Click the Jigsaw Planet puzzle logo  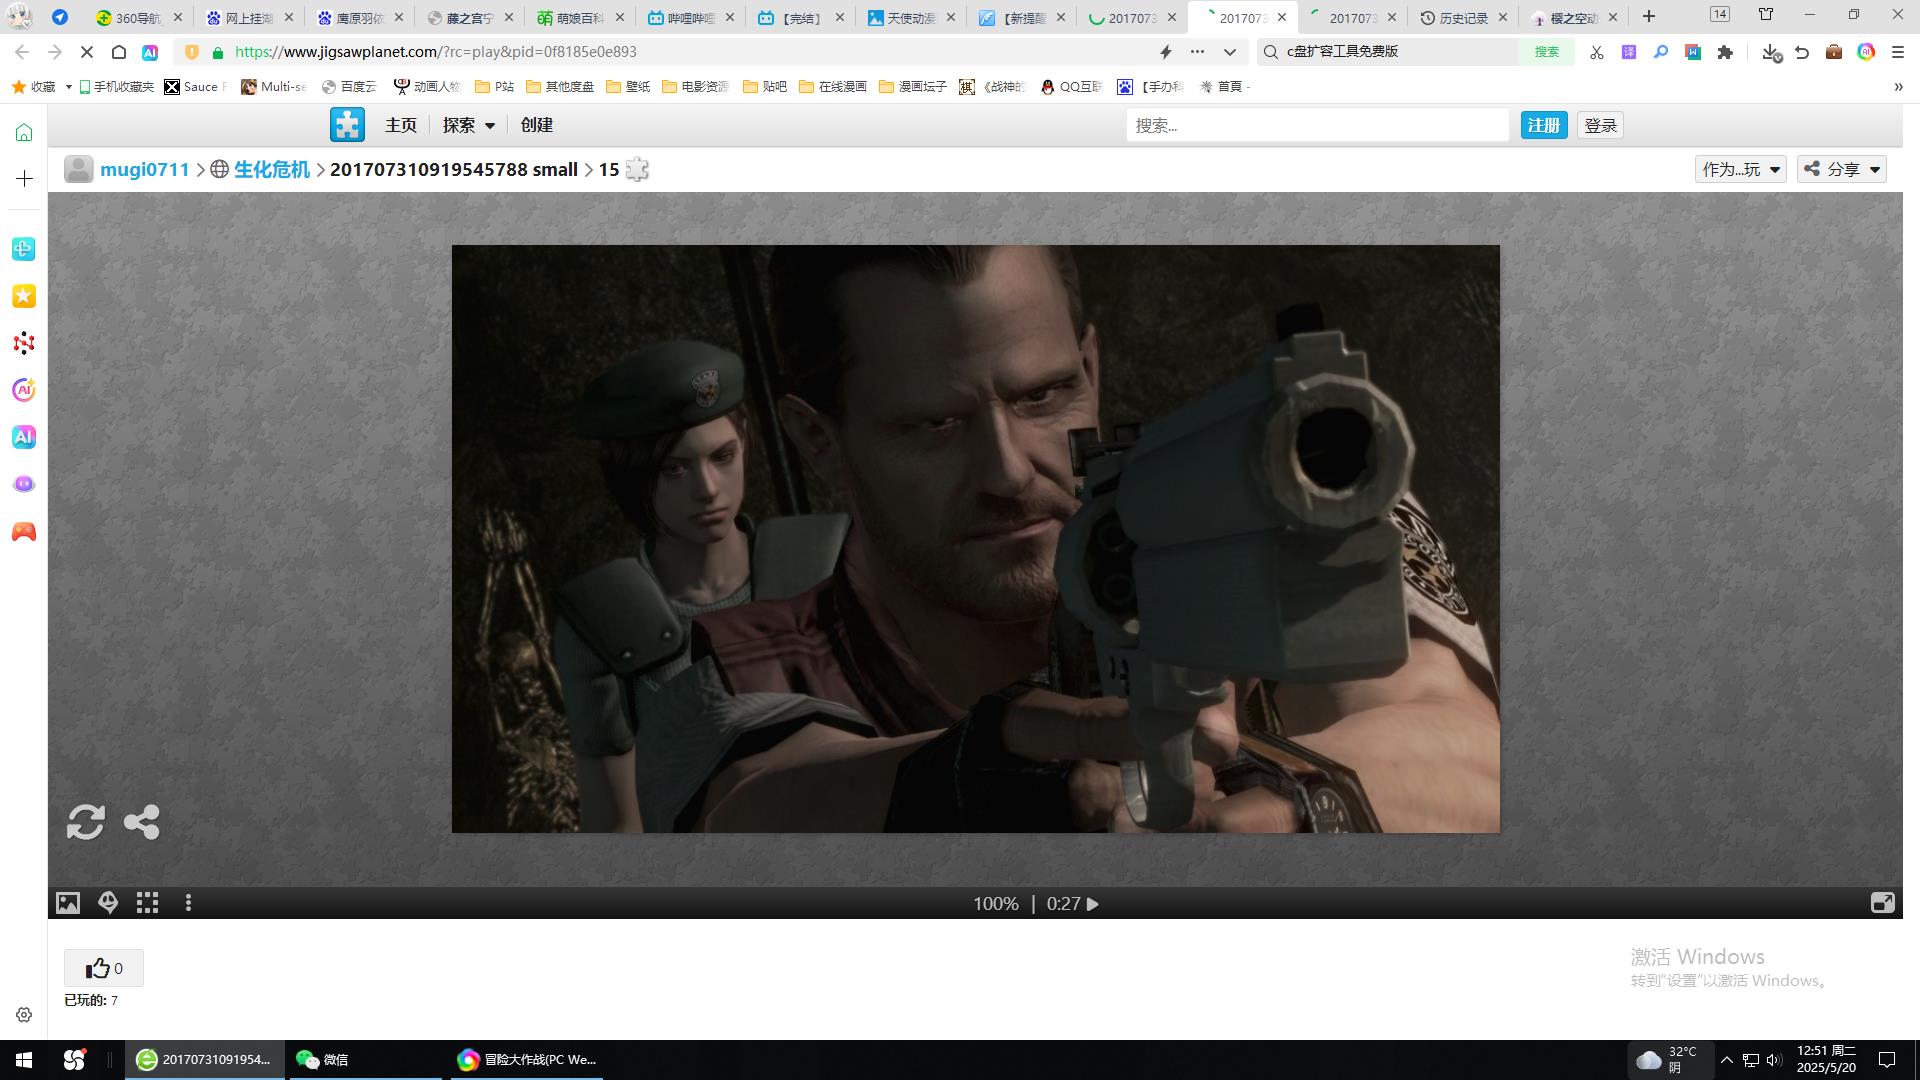coord(347,125)
